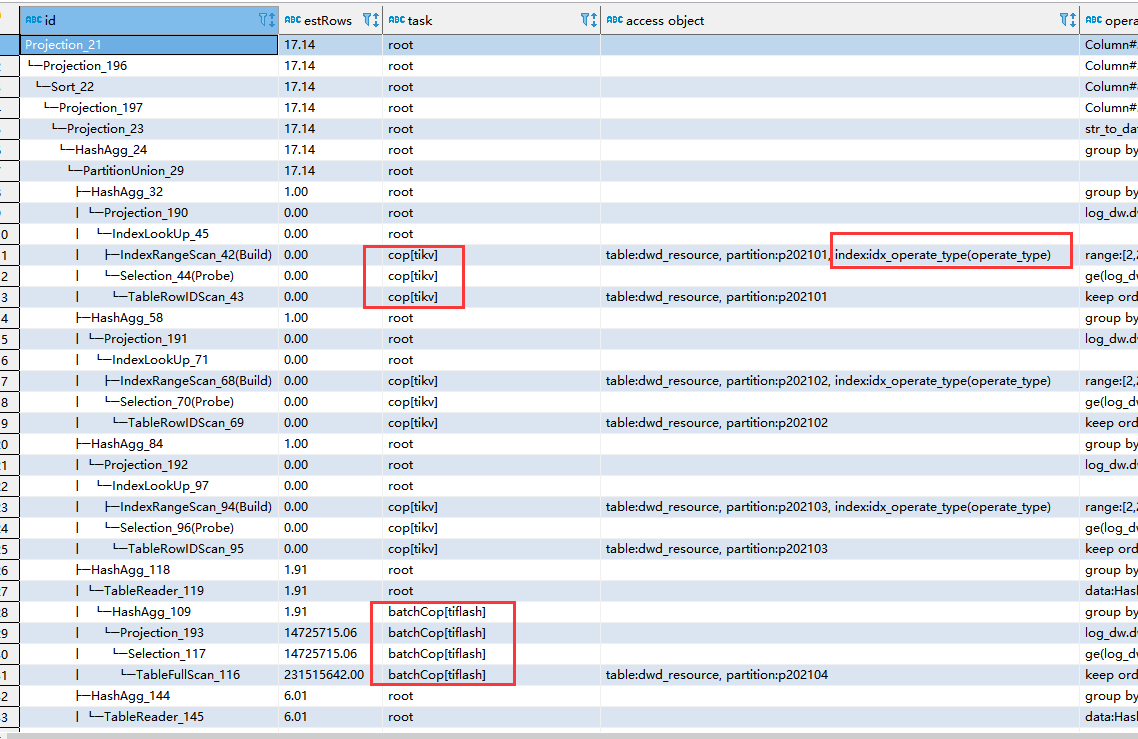Click the TableFullScan_116 id cell
This screenshot has width=1138, height=739.
click(188, 675)
